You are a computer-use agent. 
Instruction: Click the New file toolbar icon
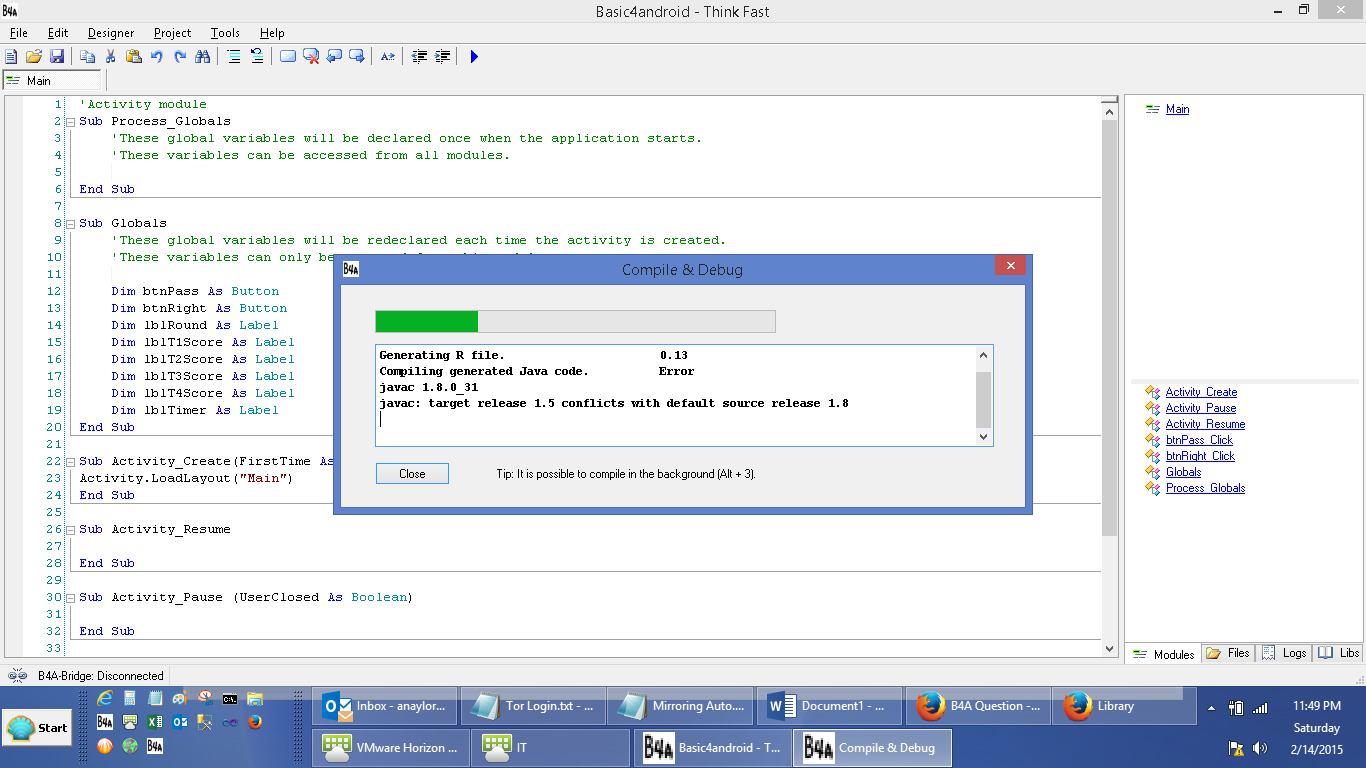[x=11, y=57]
